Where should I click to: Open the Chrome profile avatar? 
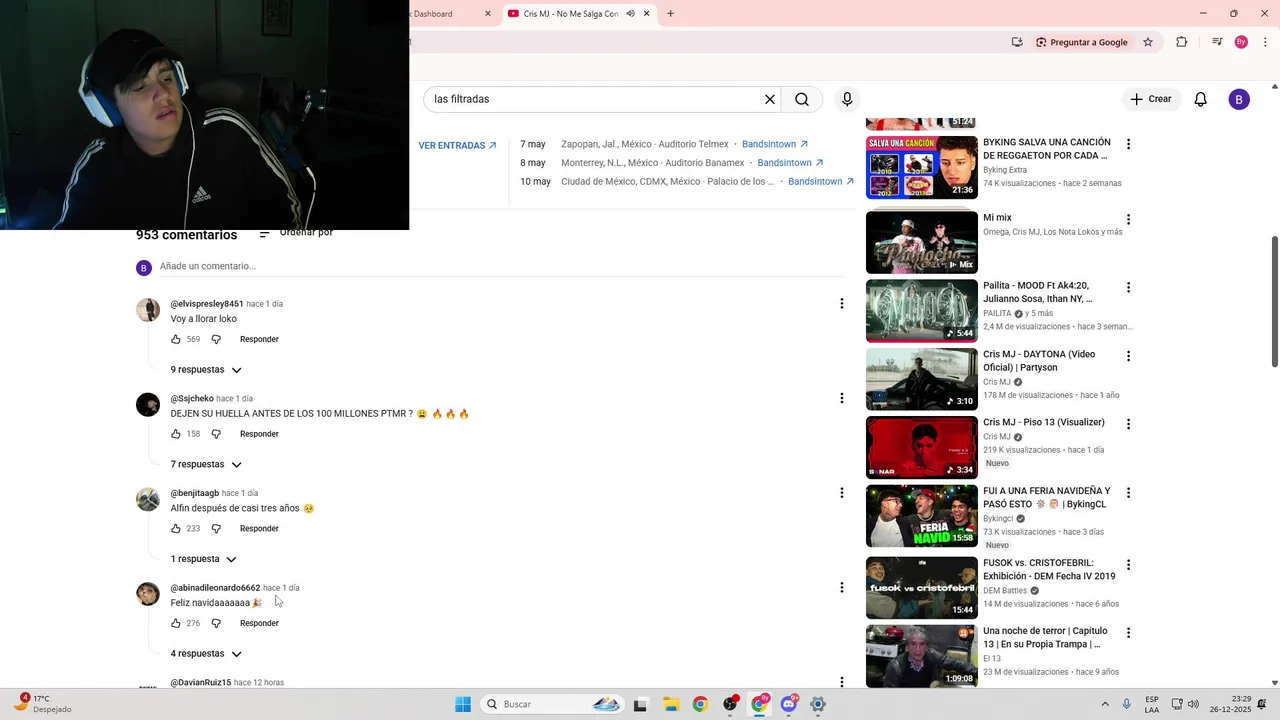coord(1241,42)
